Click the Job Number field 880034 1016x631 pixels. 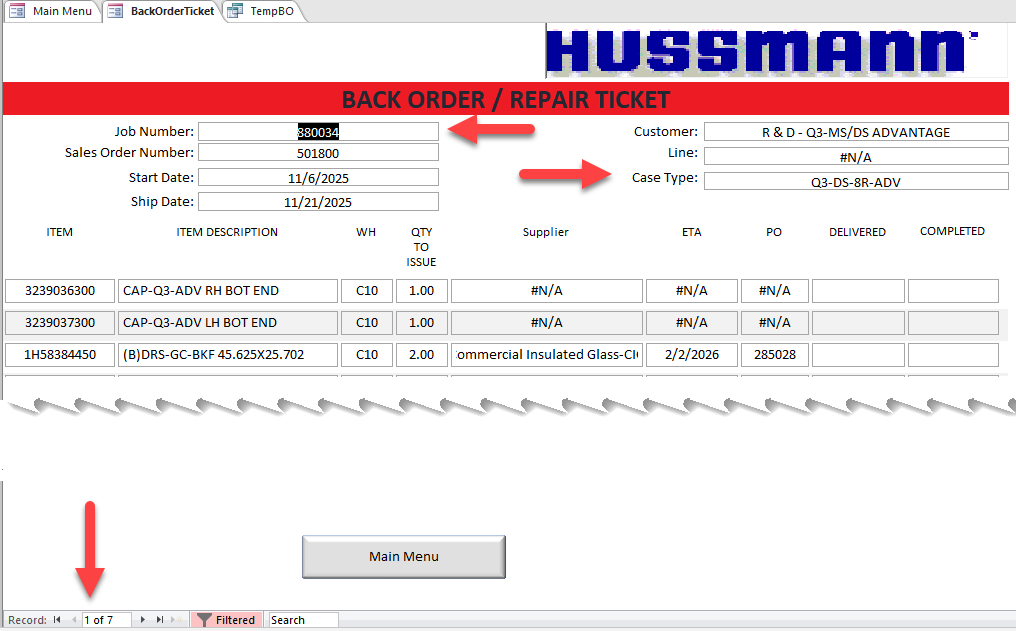coord(318,132)
